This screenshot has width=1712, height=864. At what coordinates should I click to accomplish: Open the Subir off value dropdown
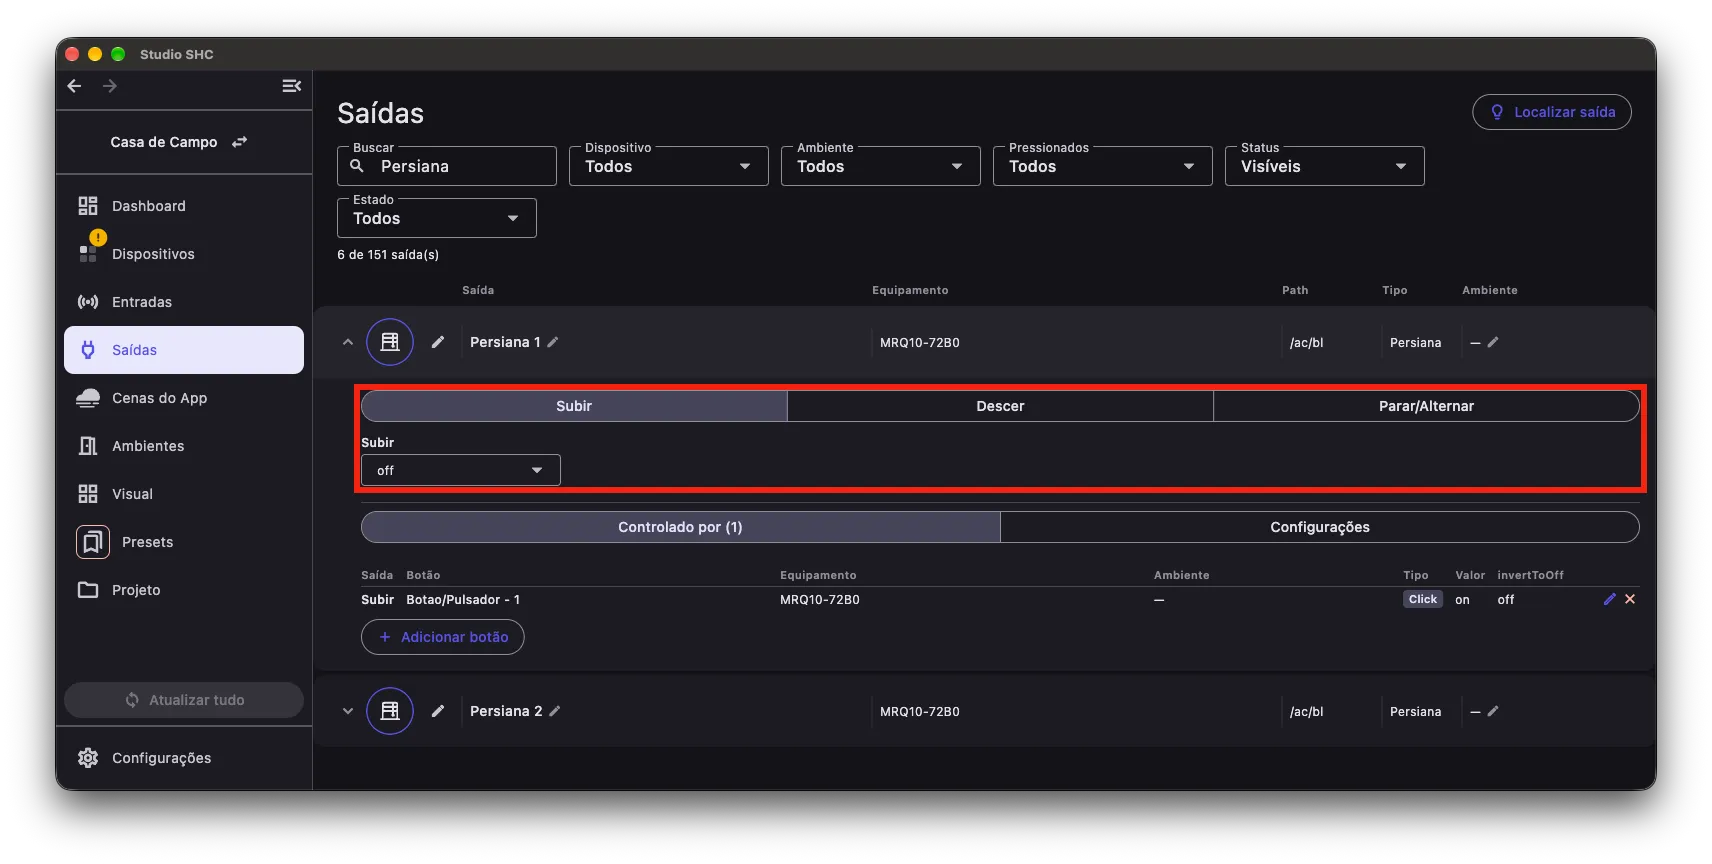pyautogui.click(x=461, y=470)
